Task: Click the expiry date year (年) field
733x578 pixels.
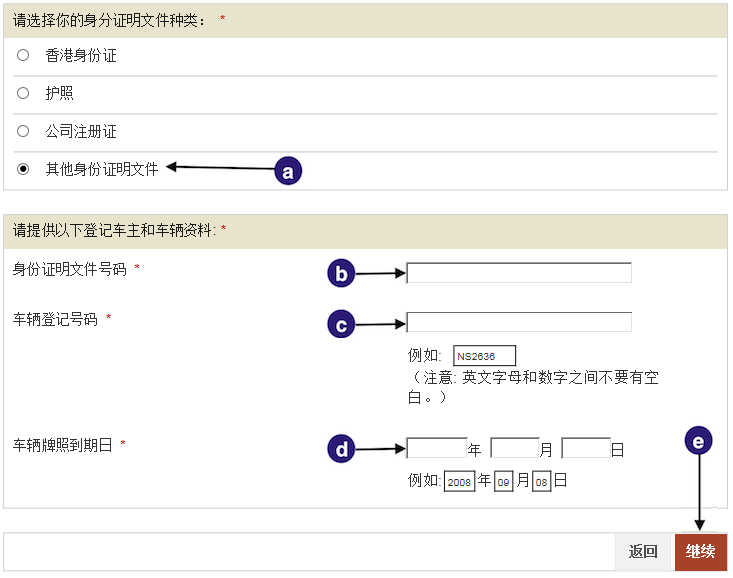Action: (x=437, y=448)
